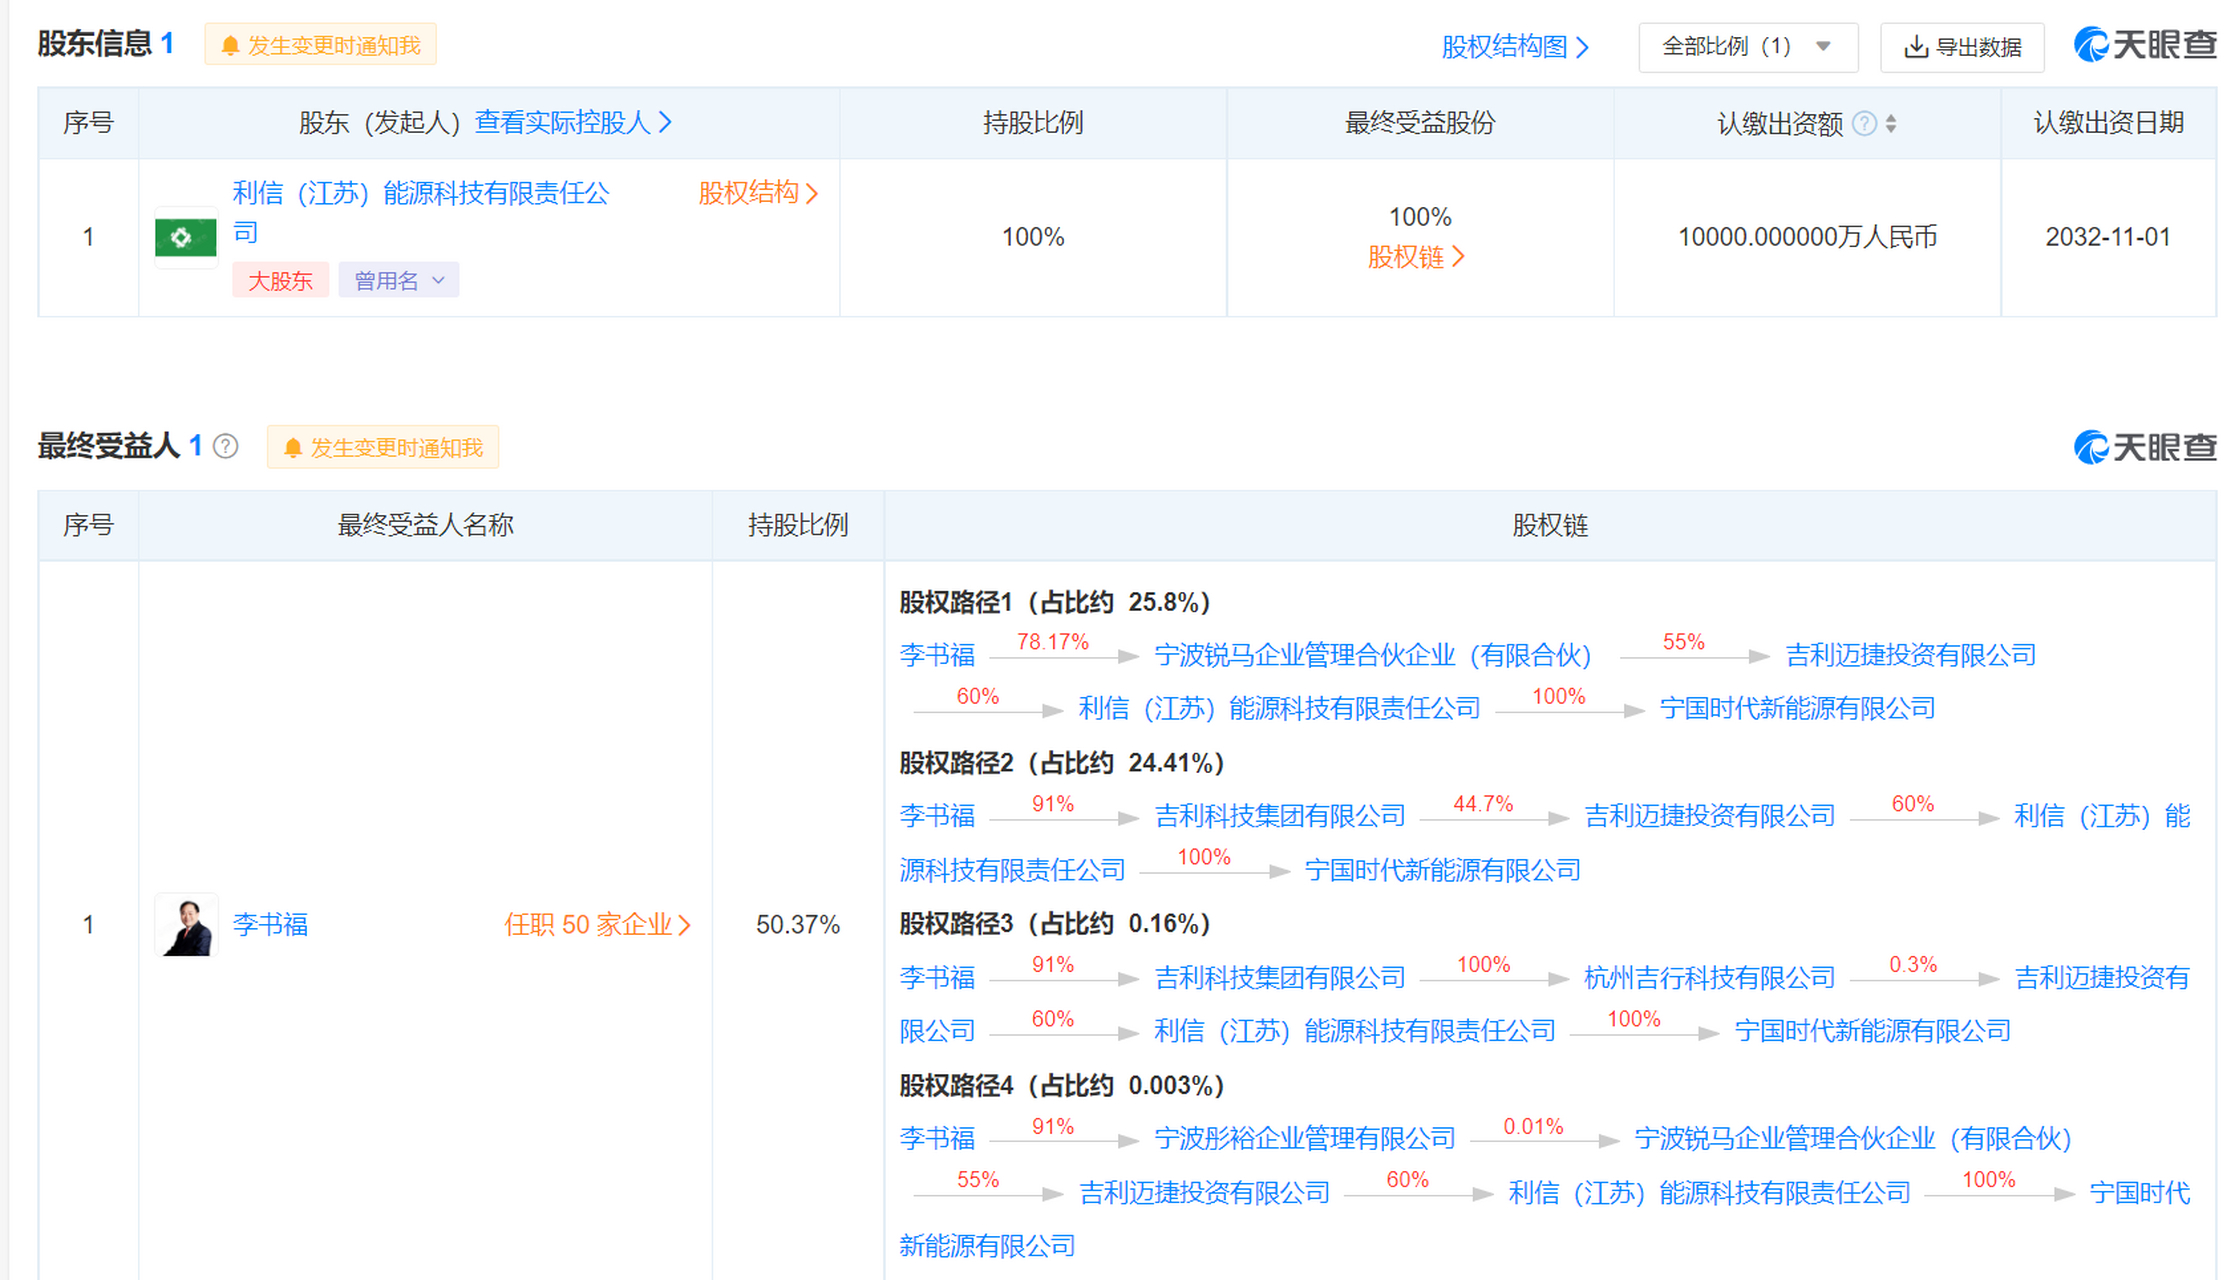Click the 0.01% percentage in 股权路径4

pos(1533,1127)
